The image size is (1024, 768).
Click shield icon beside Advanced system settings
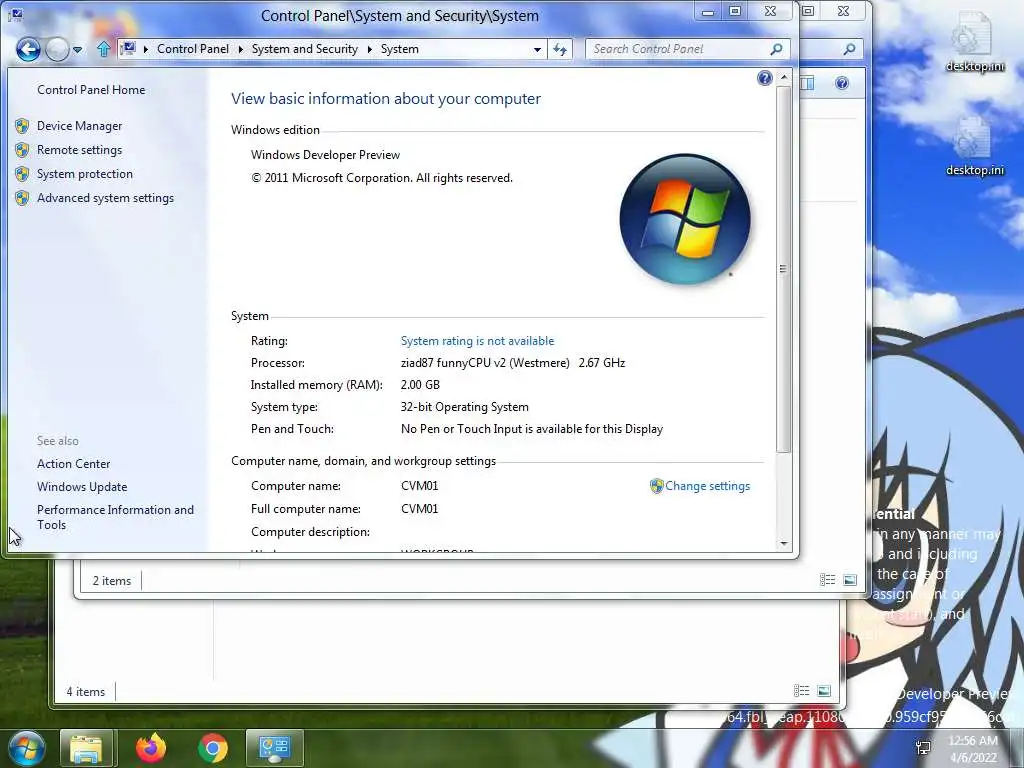22,198
